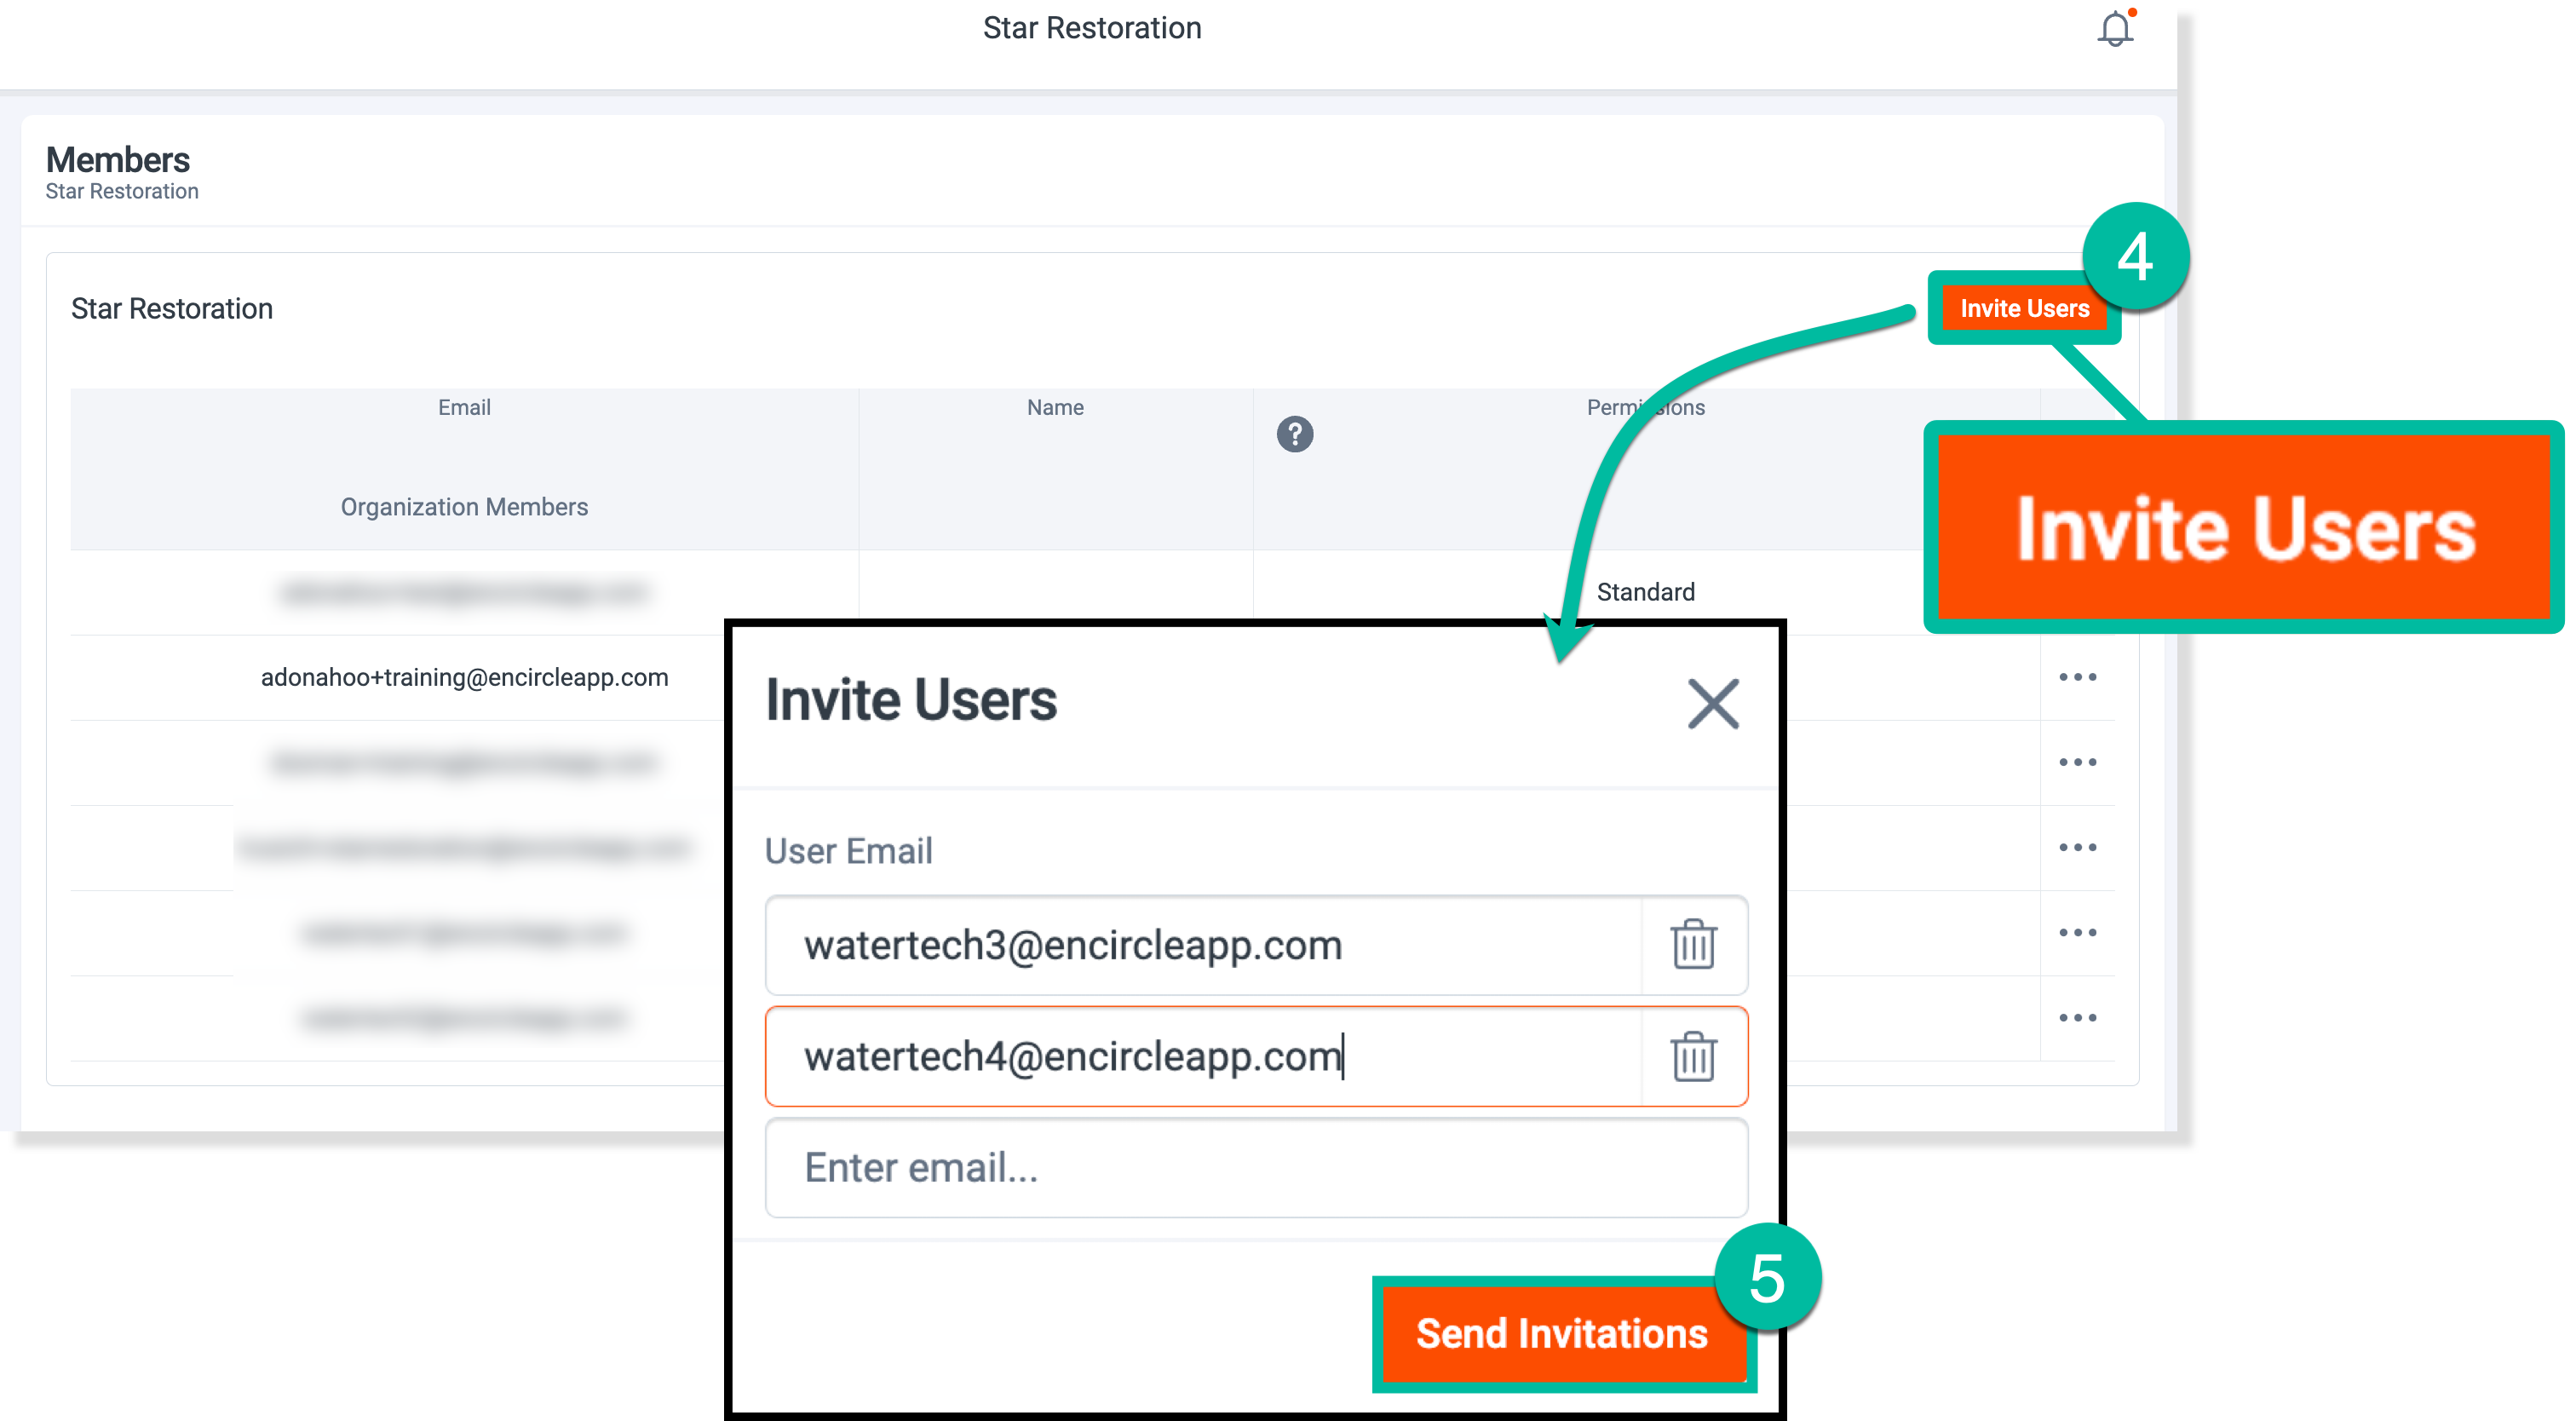2576x1421 pixels.
Task: Open the three-dot menu in the last member row
Action: (x=2077, y=1018)
